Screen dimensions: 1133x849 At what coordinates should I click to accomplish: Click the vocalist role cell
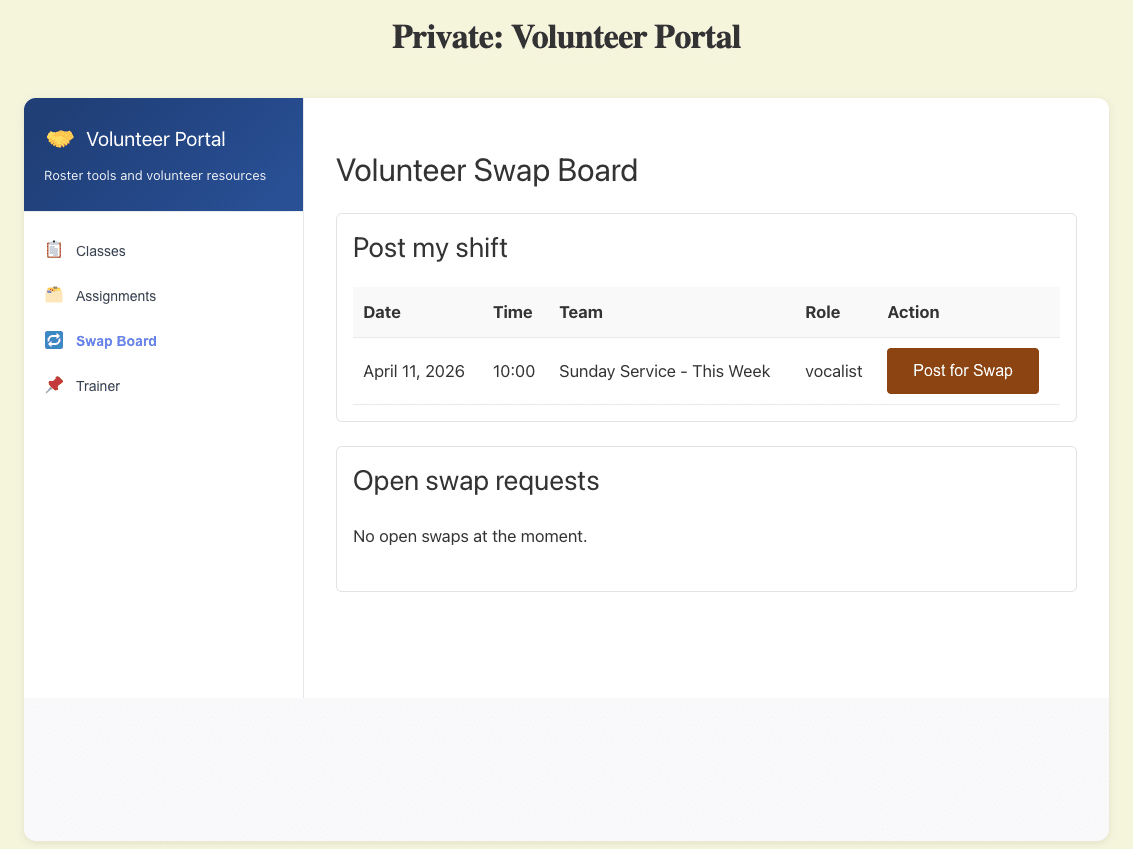pos(833,371)
